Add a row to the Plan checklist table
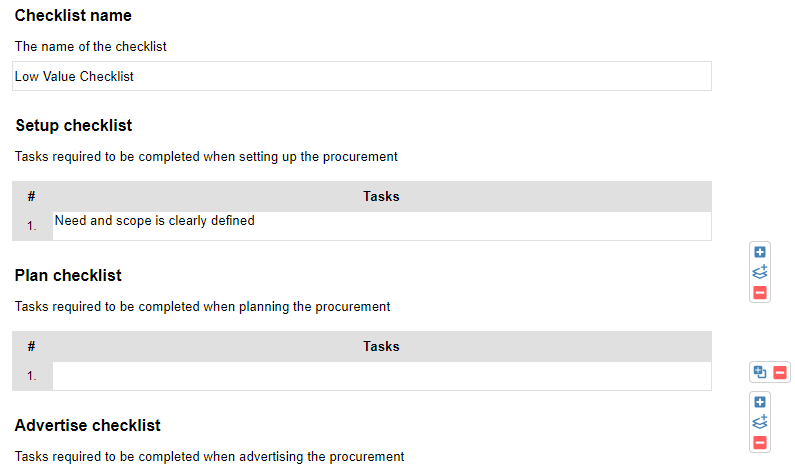795x471 pixels. pos(760,402)
